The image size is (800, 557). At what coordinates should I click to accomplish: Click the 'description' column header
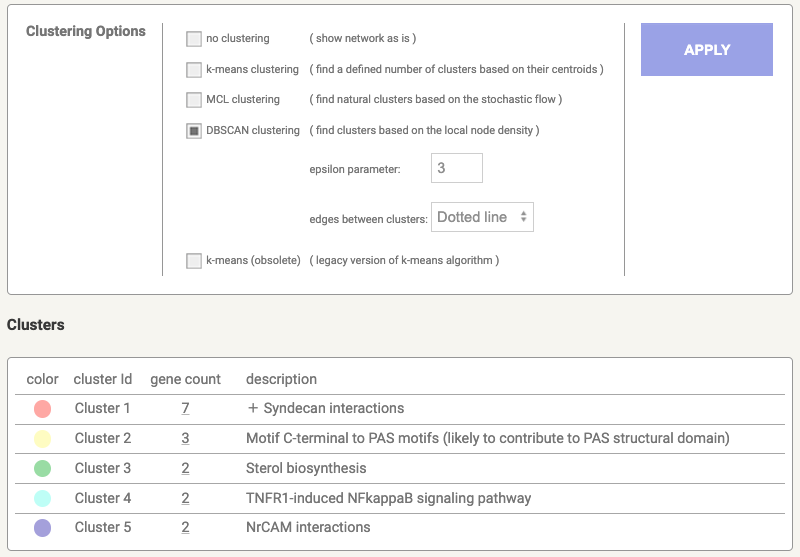tap(281, 379)
